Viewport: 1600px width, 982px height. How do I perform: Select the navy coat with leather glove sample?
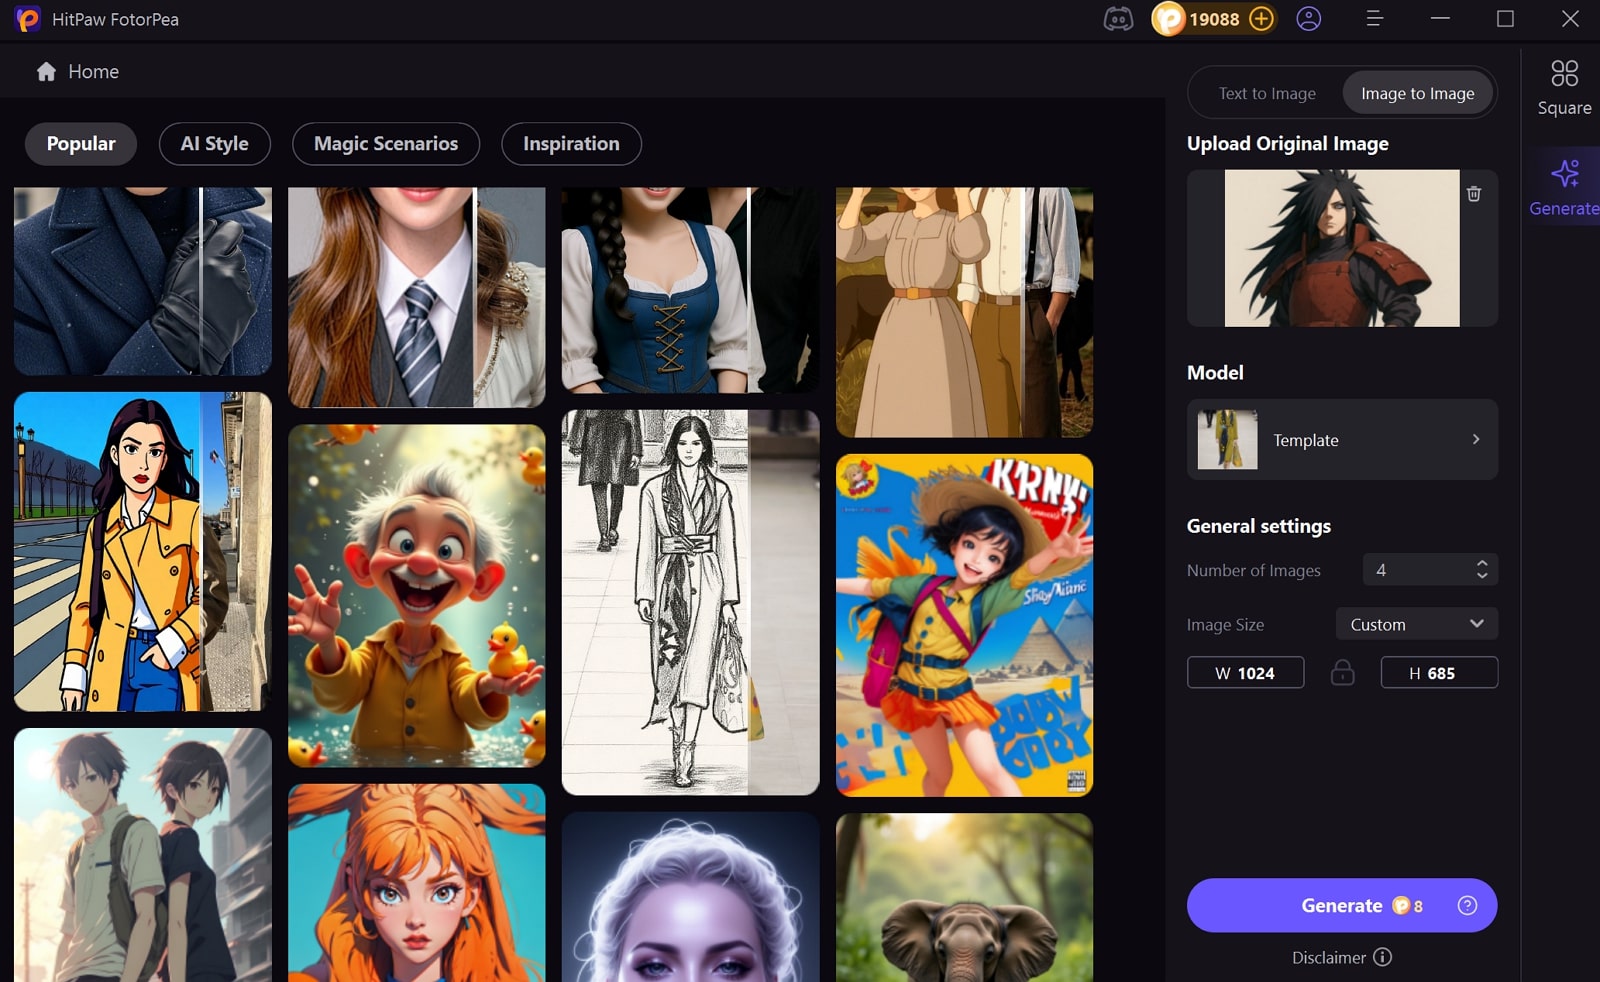pos(143,281)
